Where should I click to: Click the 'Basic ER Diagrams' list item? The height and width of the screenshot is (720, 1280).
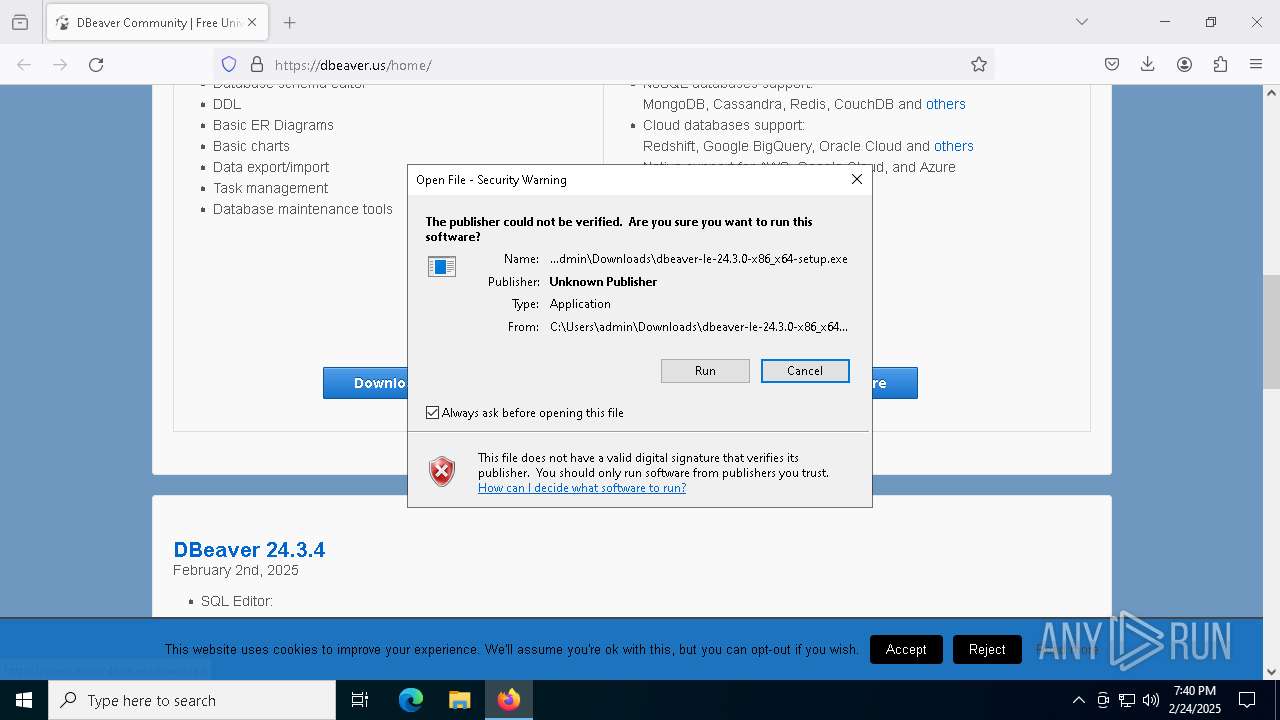(273, 125)
